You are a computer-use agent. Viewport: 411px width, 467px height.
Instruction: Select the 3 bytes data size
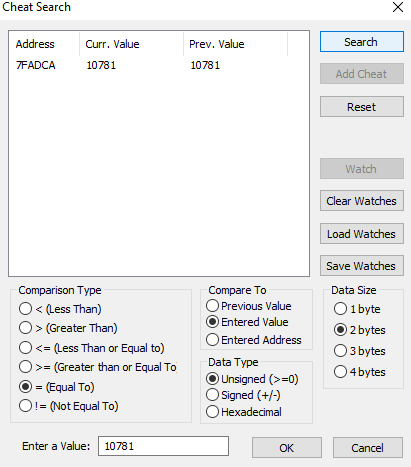[x=360, y=351]
